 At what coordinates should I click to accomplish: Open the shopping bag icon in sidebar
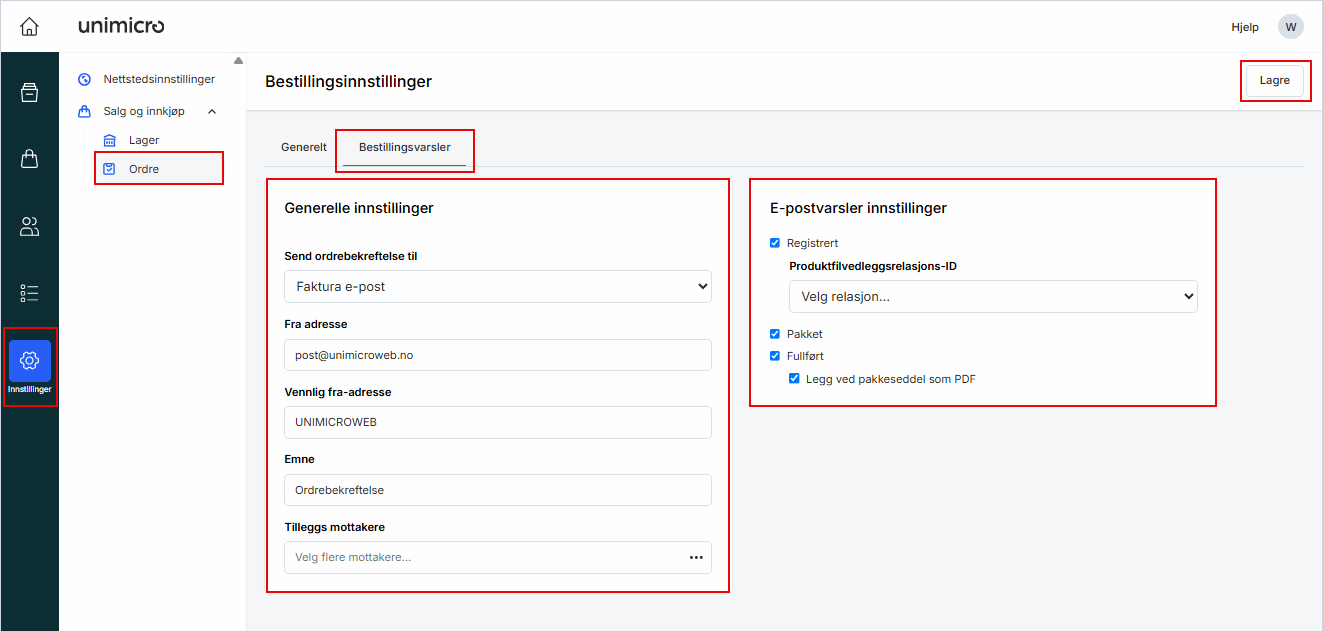(29, 159)
